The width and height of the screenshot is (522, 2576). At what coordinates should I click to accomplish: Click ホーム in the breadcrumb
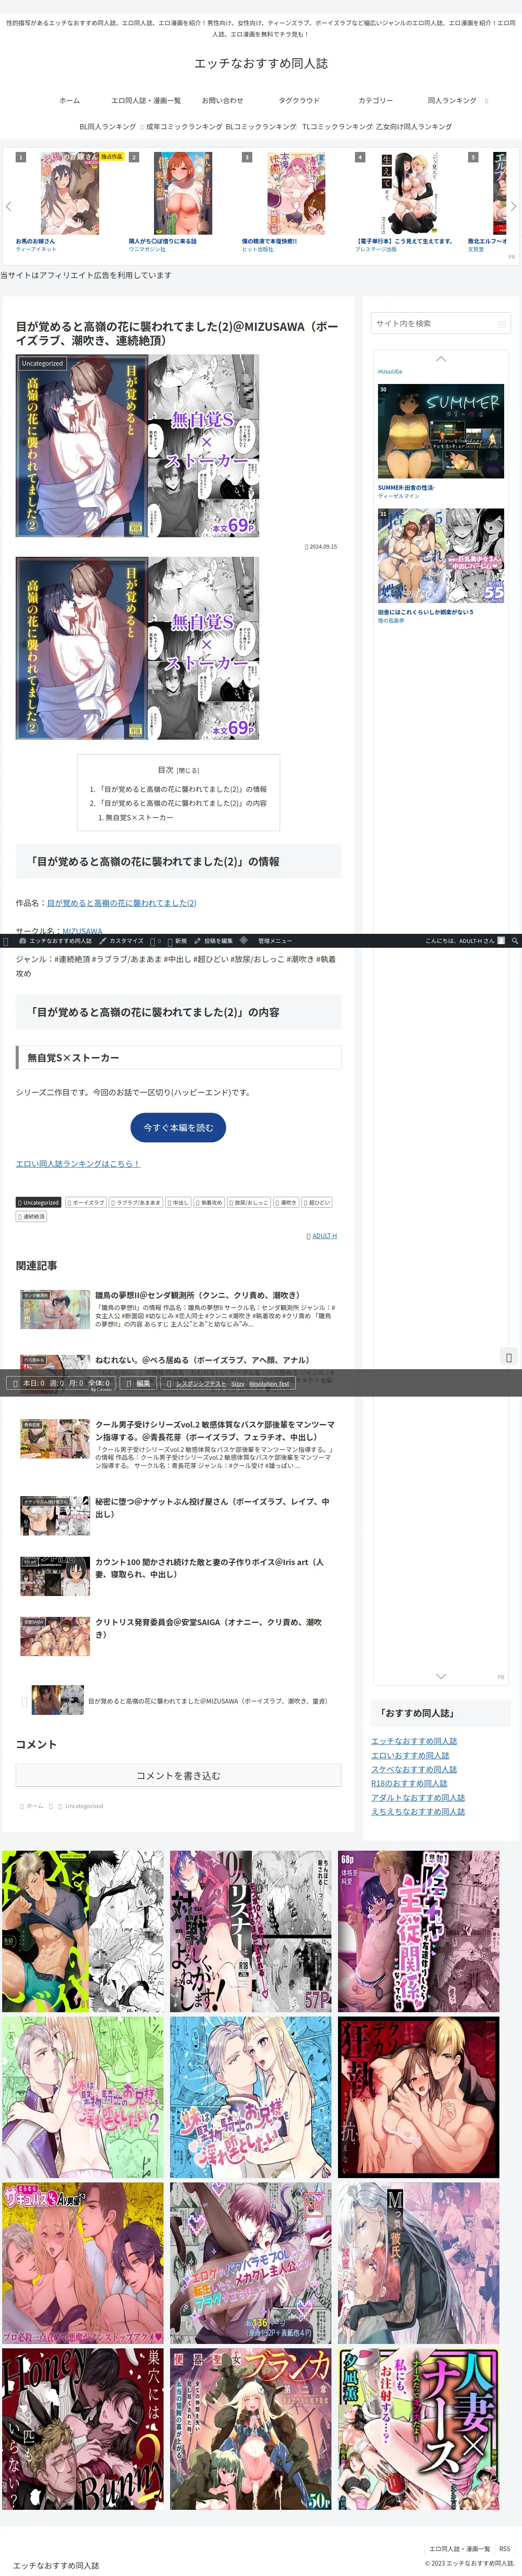34,1806
